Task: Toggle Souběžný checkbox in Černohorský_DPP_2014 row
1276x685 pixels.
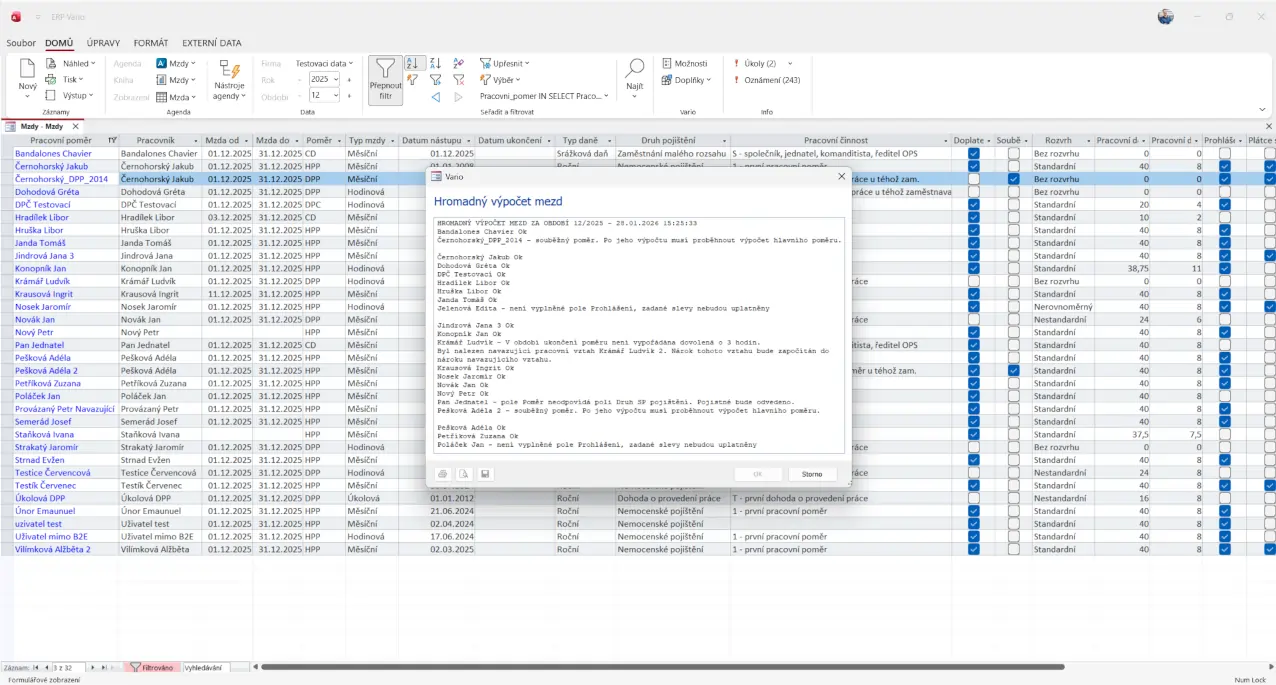Action: 1014,179
